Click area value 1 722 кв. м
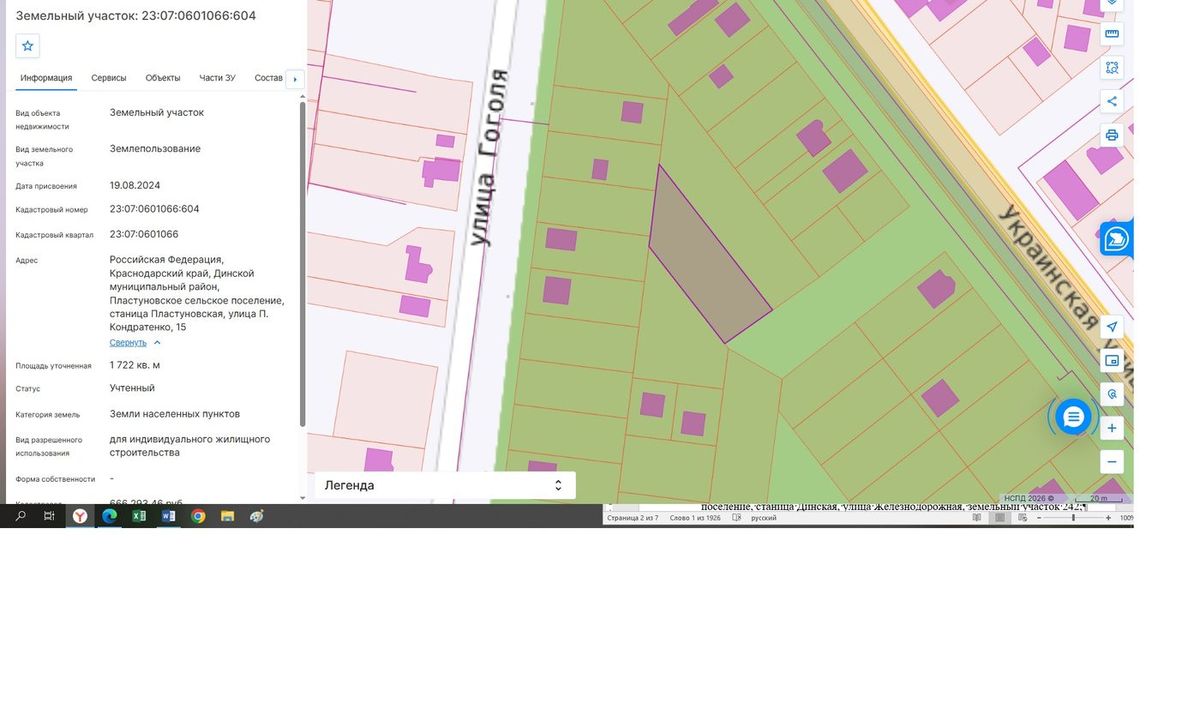1200x721 pixels. (x=135, y=365)
